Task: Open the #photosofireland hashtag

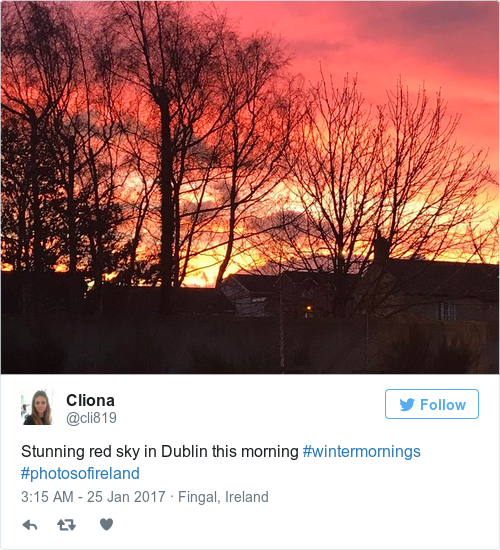Action: tap(80, 474)
